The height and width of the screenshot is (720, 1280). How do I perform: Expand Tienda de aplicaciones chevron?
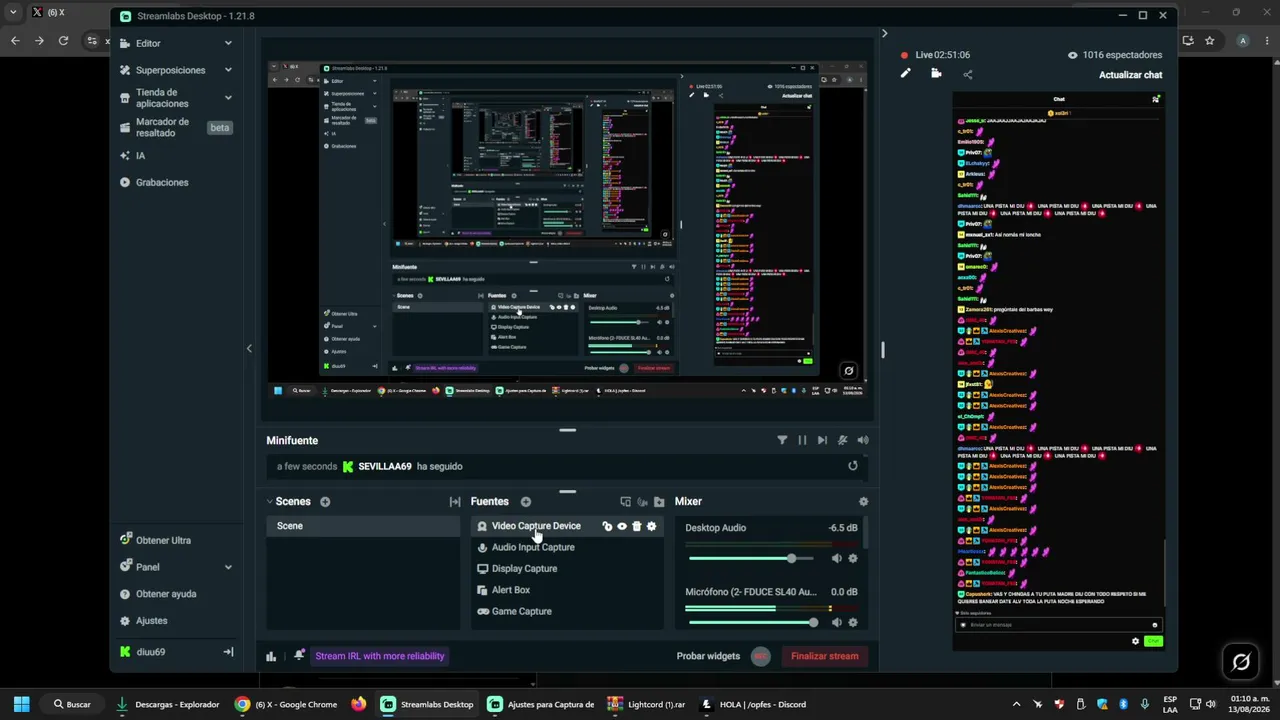click(228, 98)
